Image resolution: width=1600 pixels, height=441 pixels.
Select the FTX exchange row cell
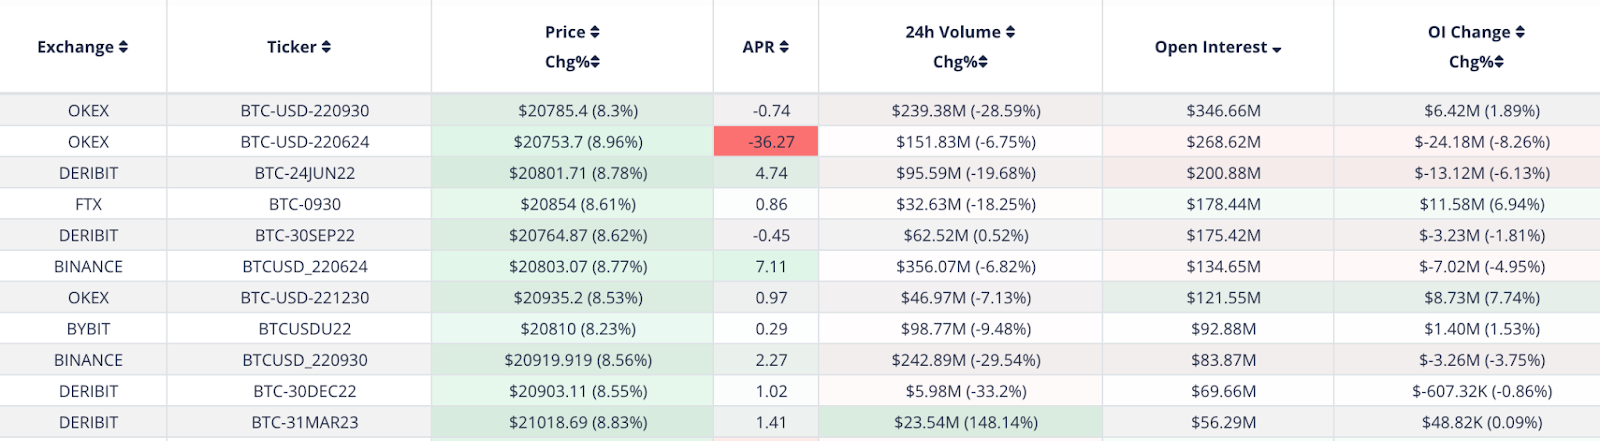click(88, 204)
